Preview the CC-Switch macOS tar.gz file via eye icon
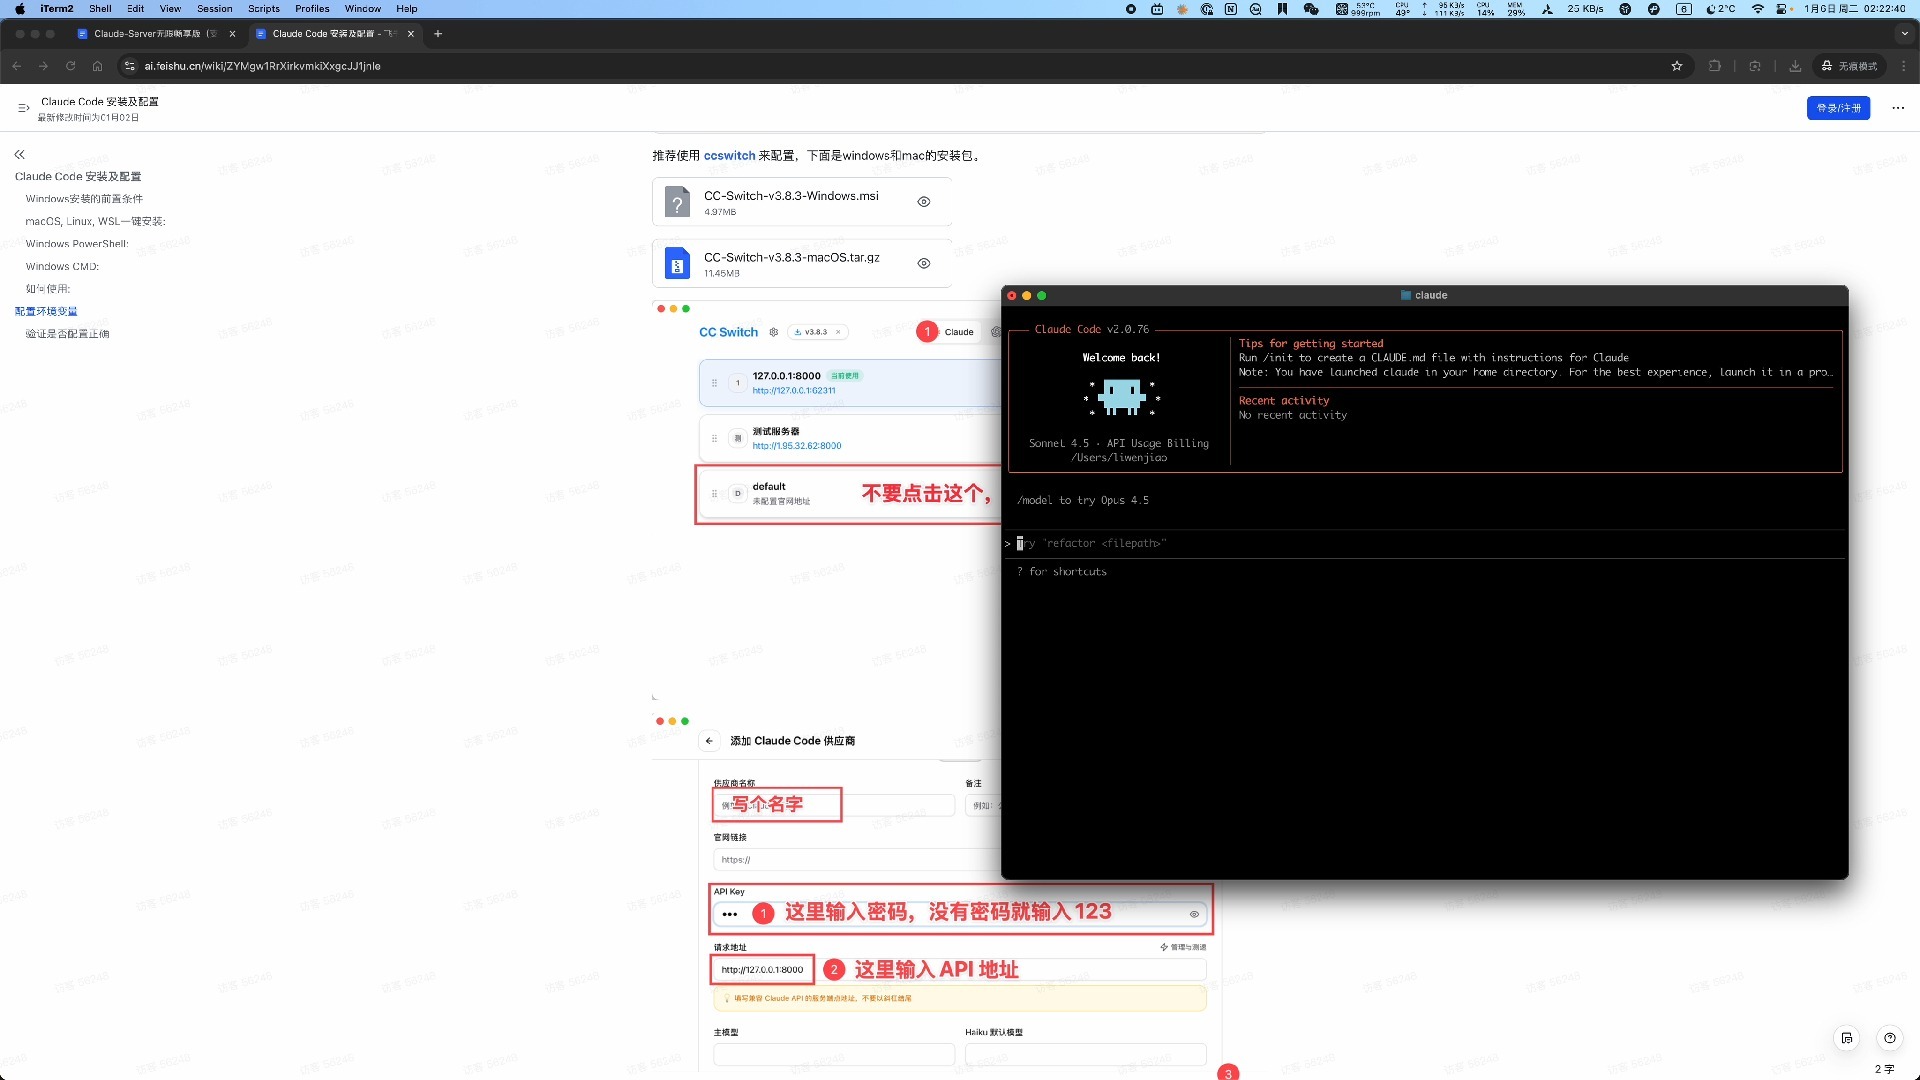1920x1080 pixels. pos(924,264)
